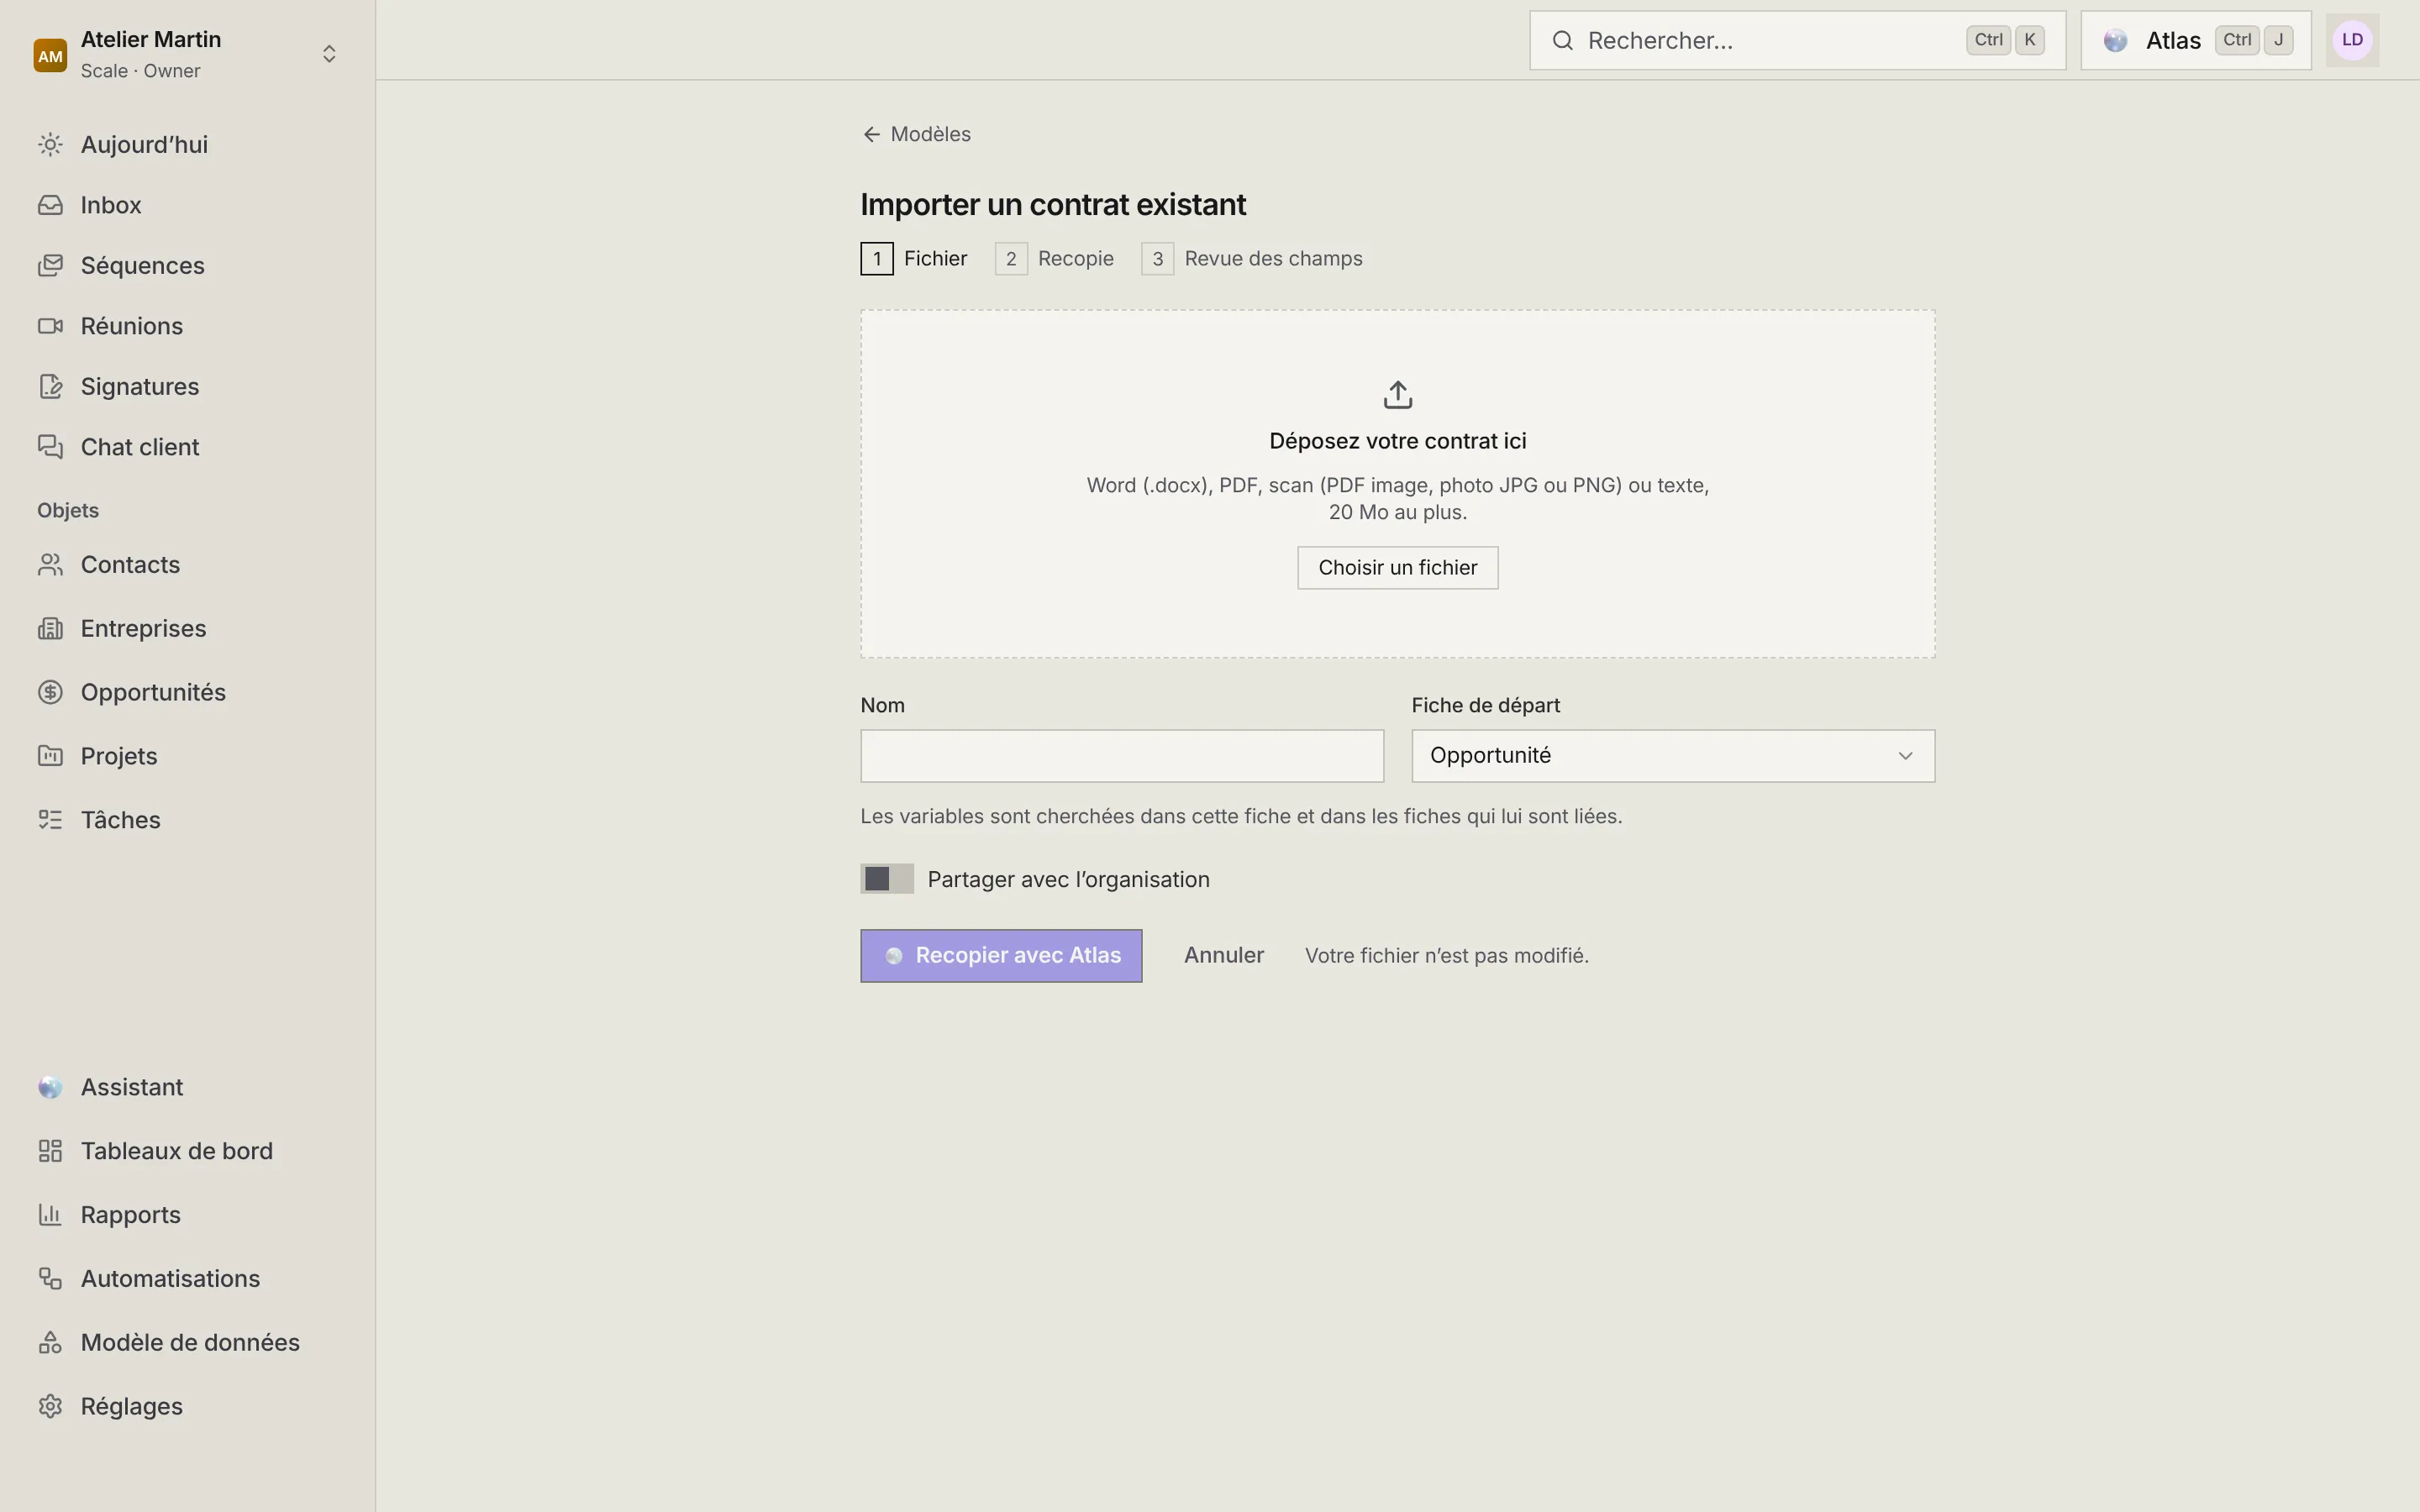
Task: Click the magnifier icon in the search bar
Action: tap(1563, 41)
